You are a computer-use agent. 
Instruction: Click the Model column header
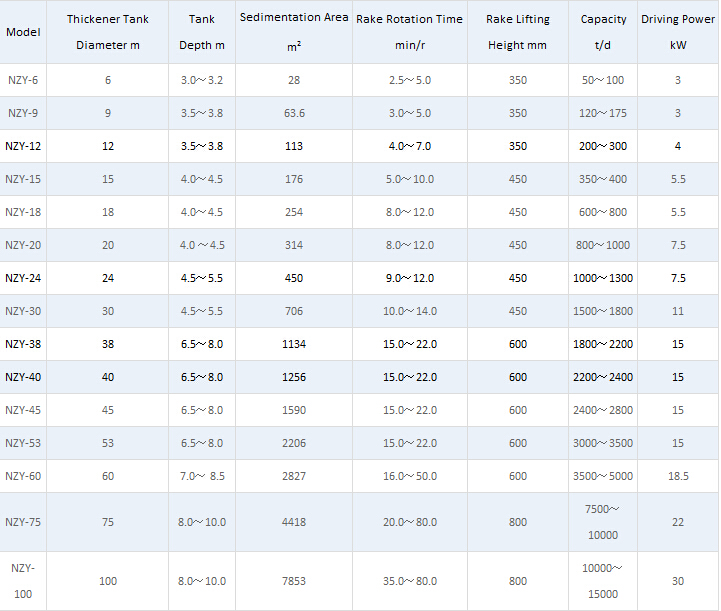click(23, 32)
